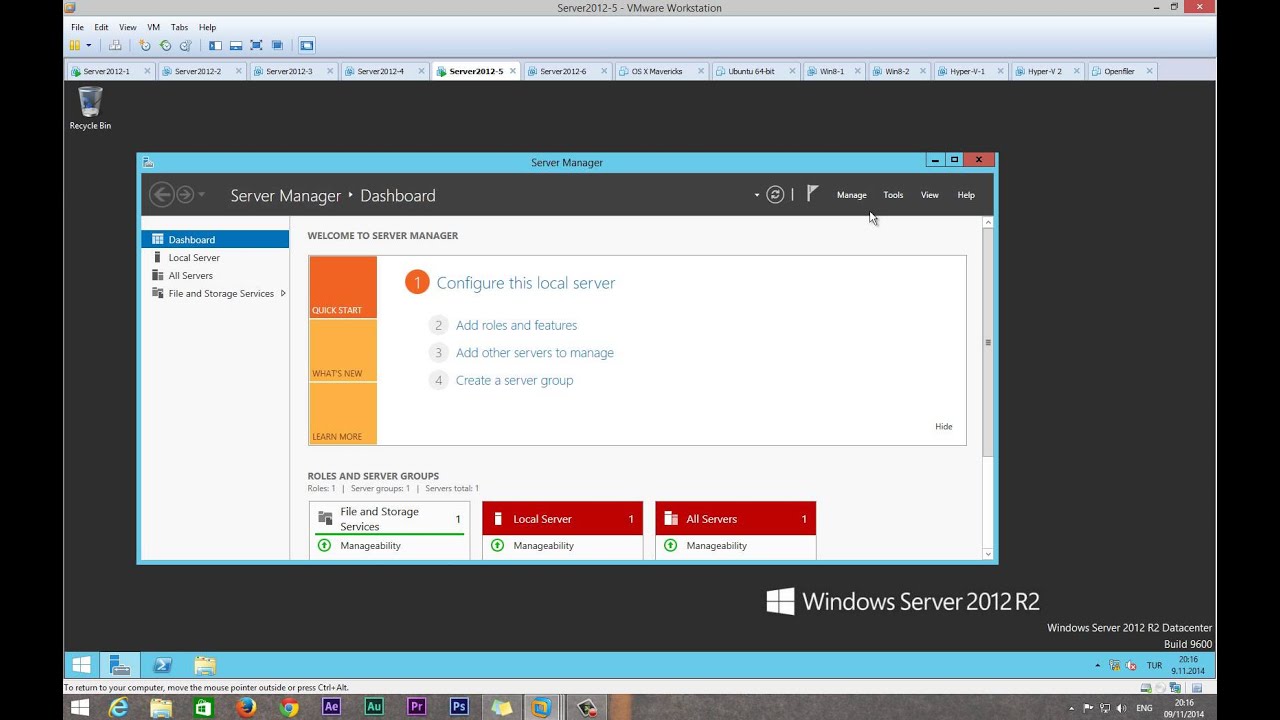
Task: Close the Server2012-1 tab
Action: coord(147,71)
